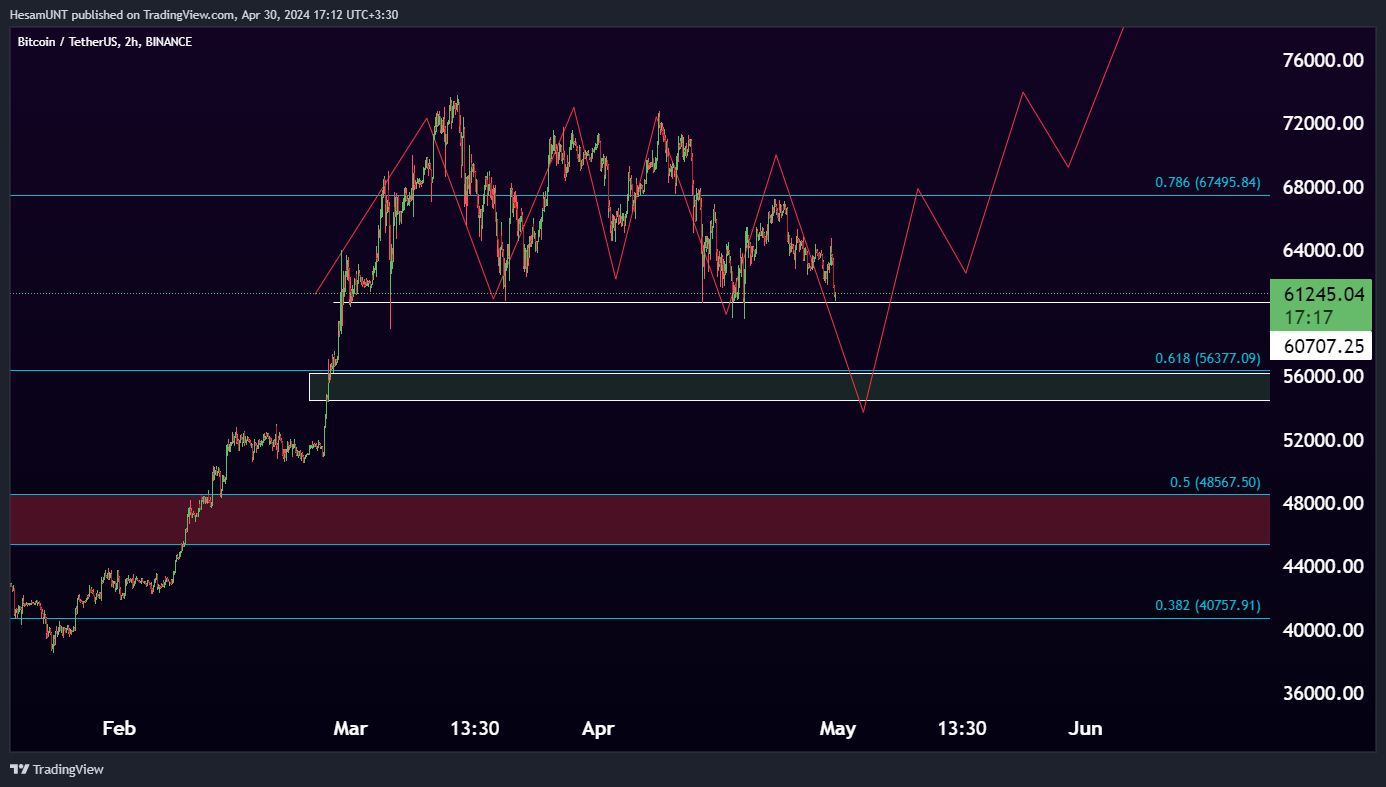1386x787 pixels.
Task: Click the 44000.00 price axis label
Action: pyautogui.click(x=1323, y=566)
